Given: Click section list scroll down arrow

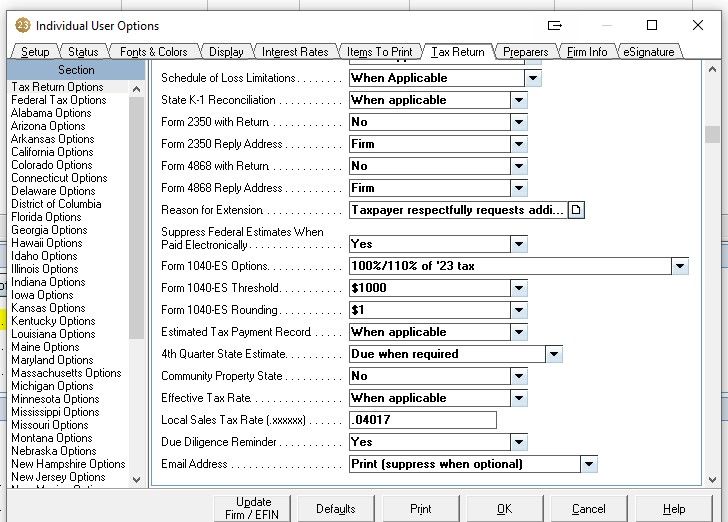Looking at the screenshot, I should [136, 479].
